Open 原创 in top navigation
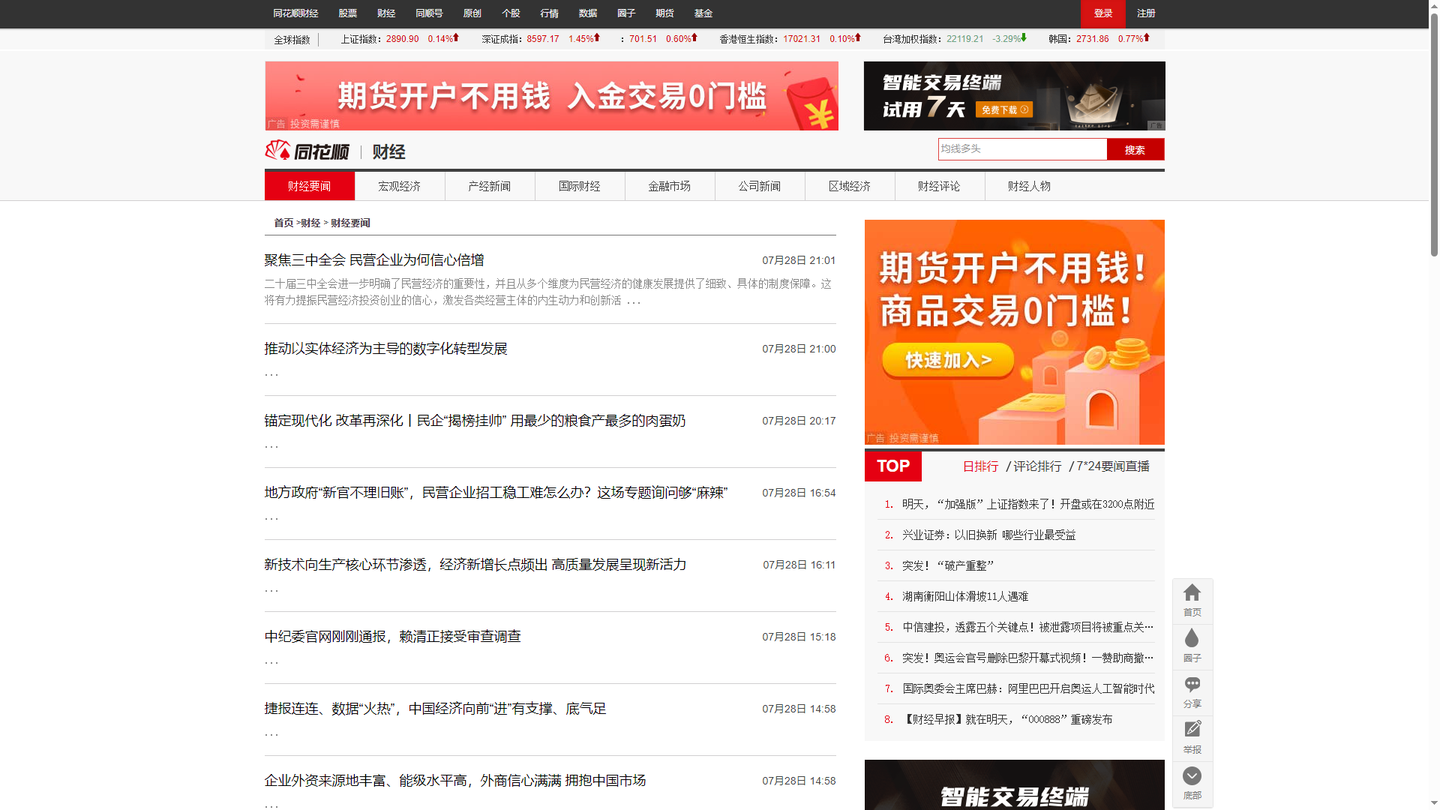 click(472, 14)
